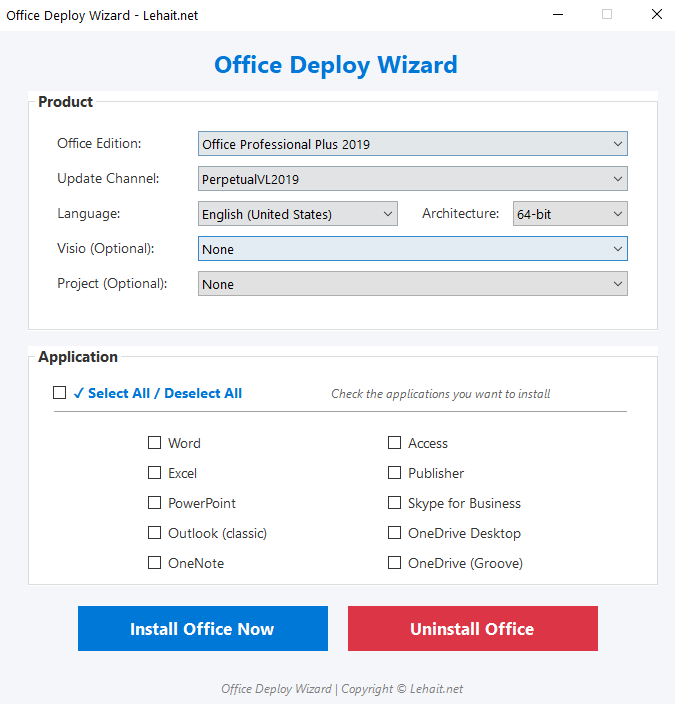Screen dimensions: 675x704
Task: Enable the Skype for Business checkbox
Action: (x=394, y=503)
